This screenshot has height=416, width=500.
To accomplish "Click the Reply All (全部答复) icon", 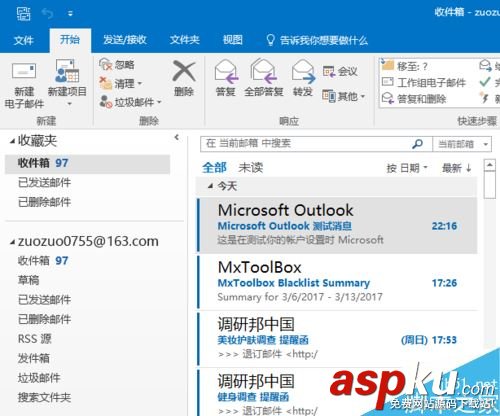I will tap(264, 71).
